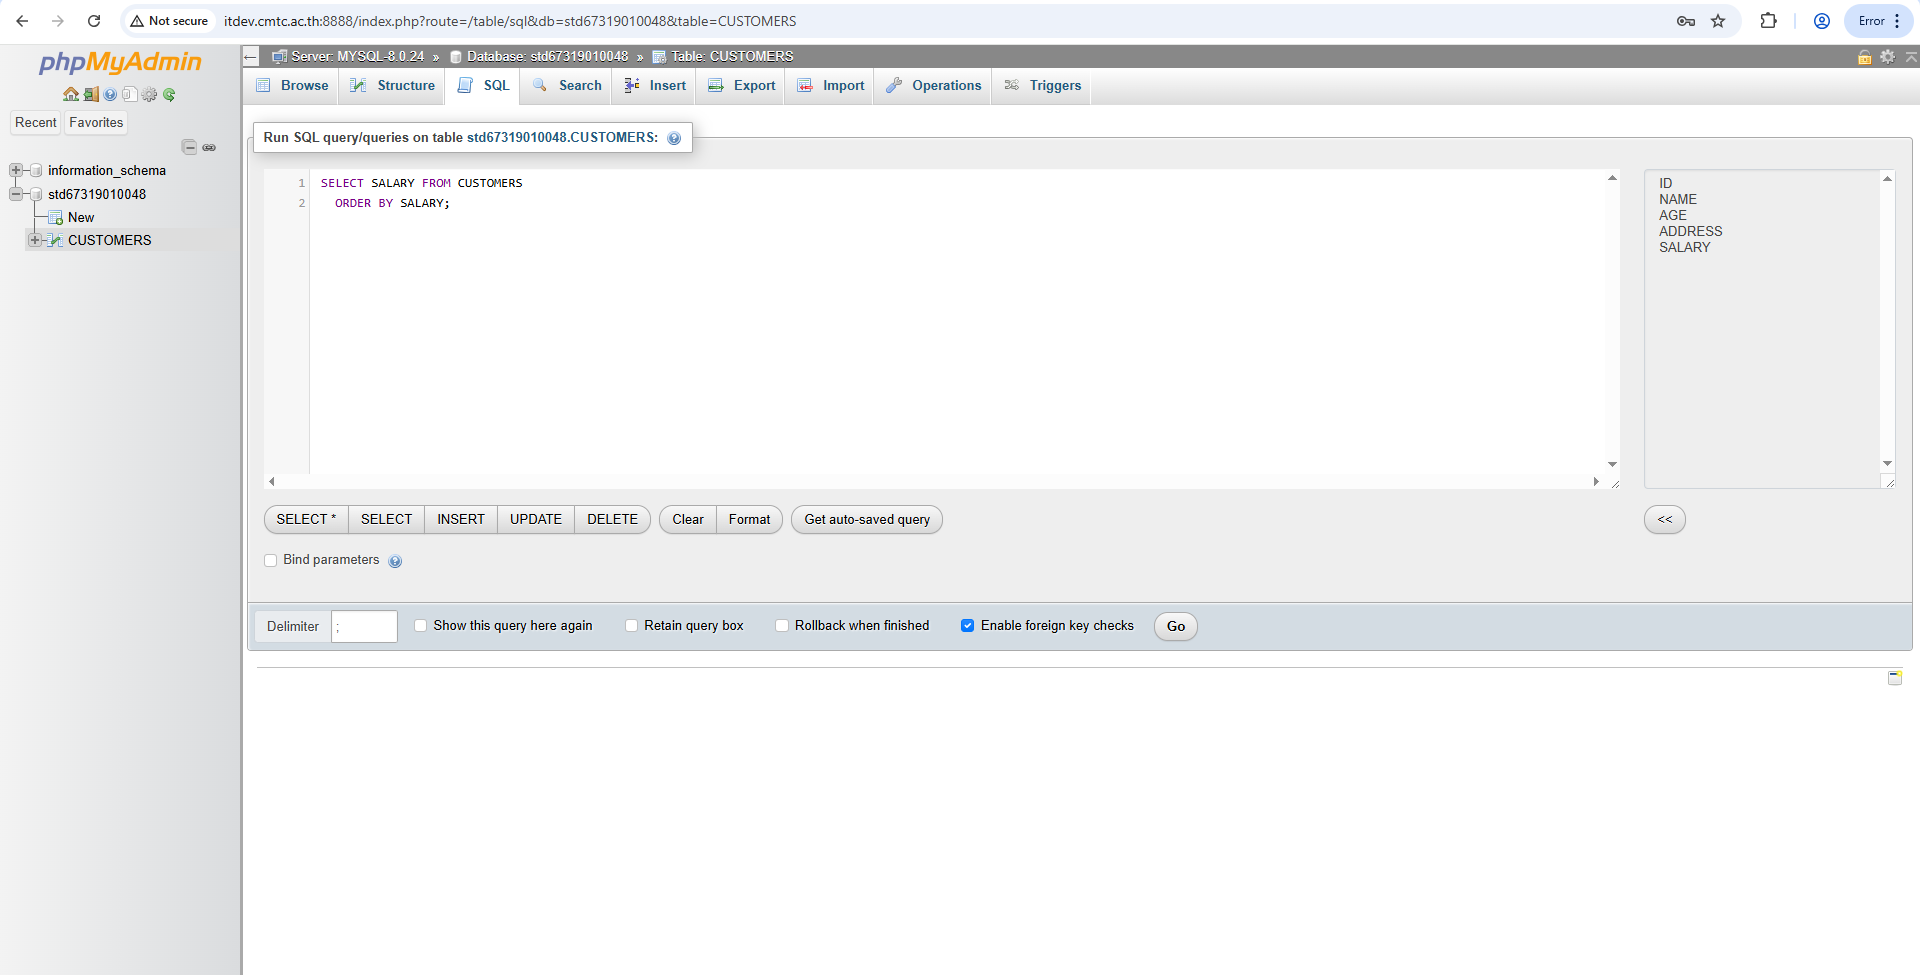Click the help icon beside Bind parameters
Screen dimensions: 1920x975
395,561
